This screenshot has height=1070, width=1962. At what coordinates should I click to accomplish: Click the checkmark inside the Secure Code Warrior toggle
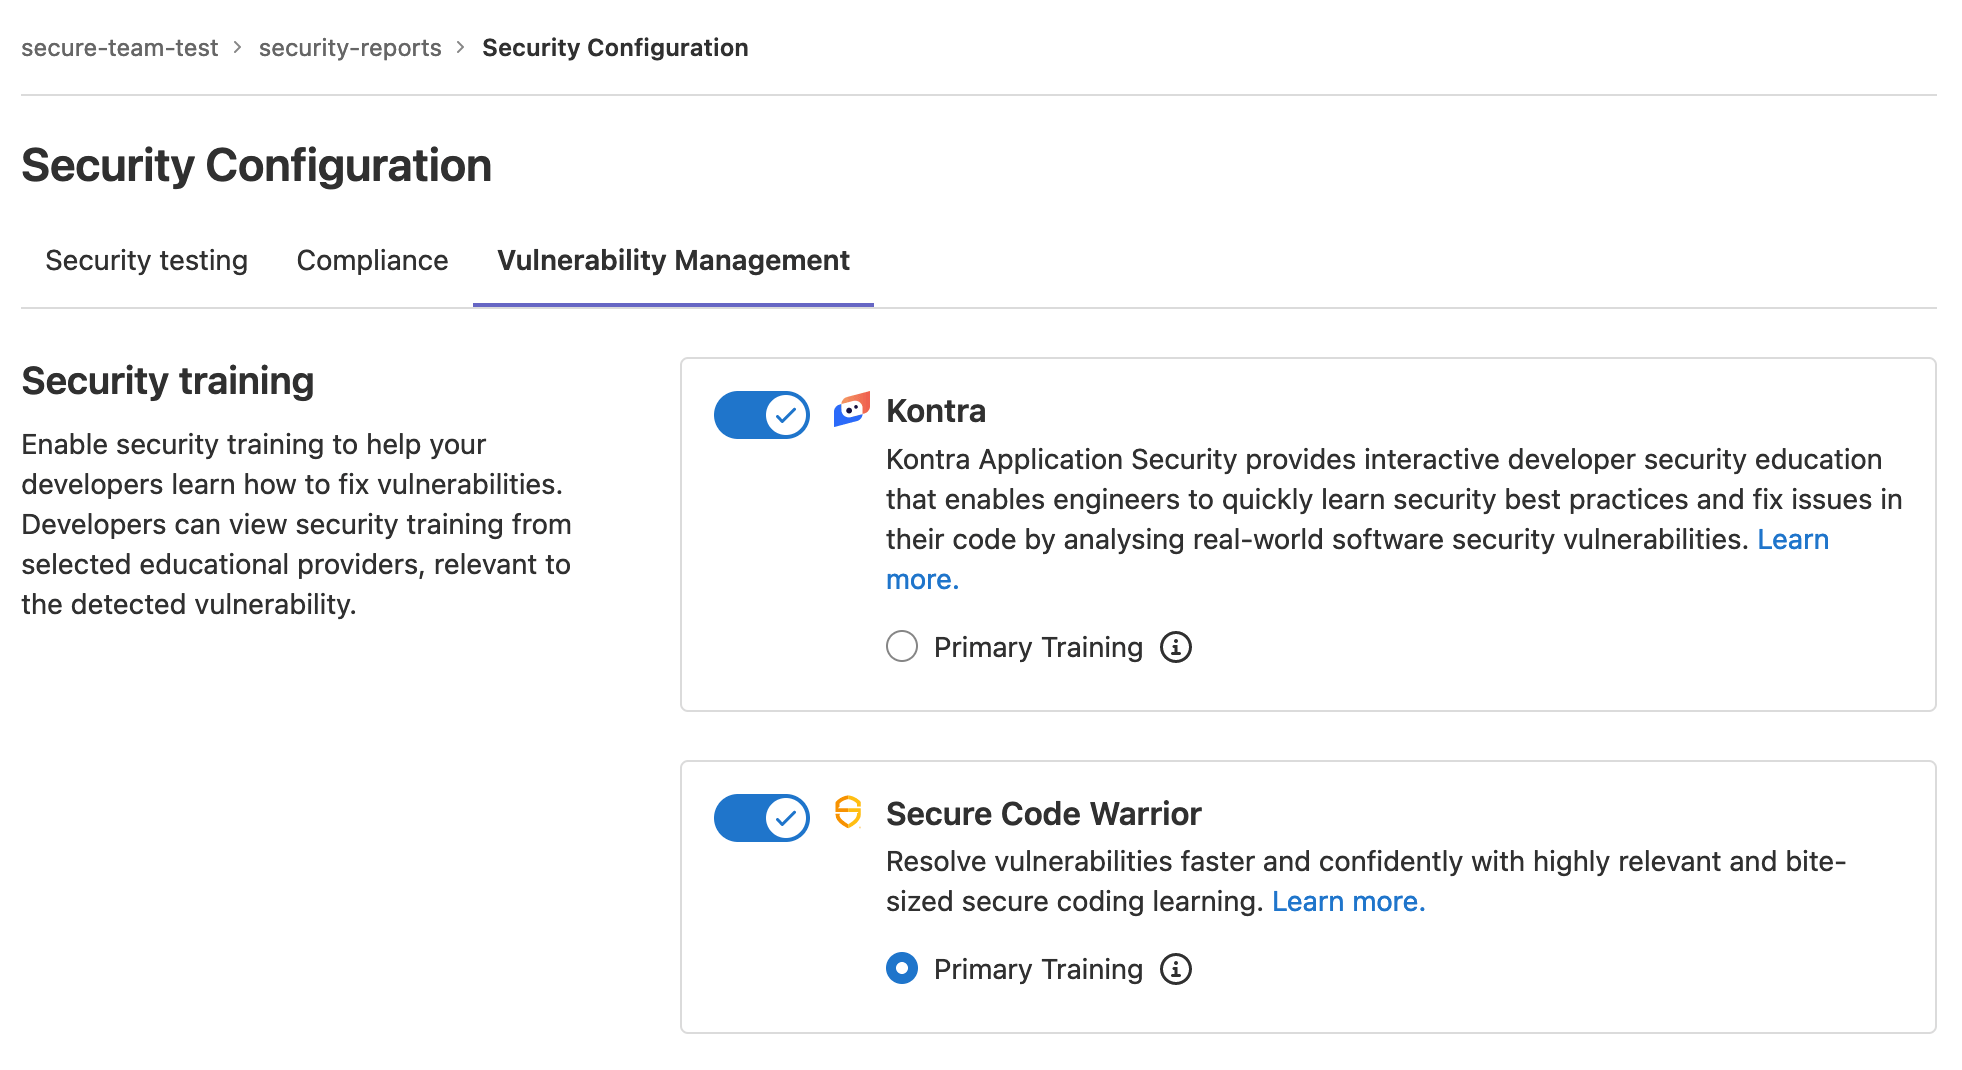[x=786, y=818]
